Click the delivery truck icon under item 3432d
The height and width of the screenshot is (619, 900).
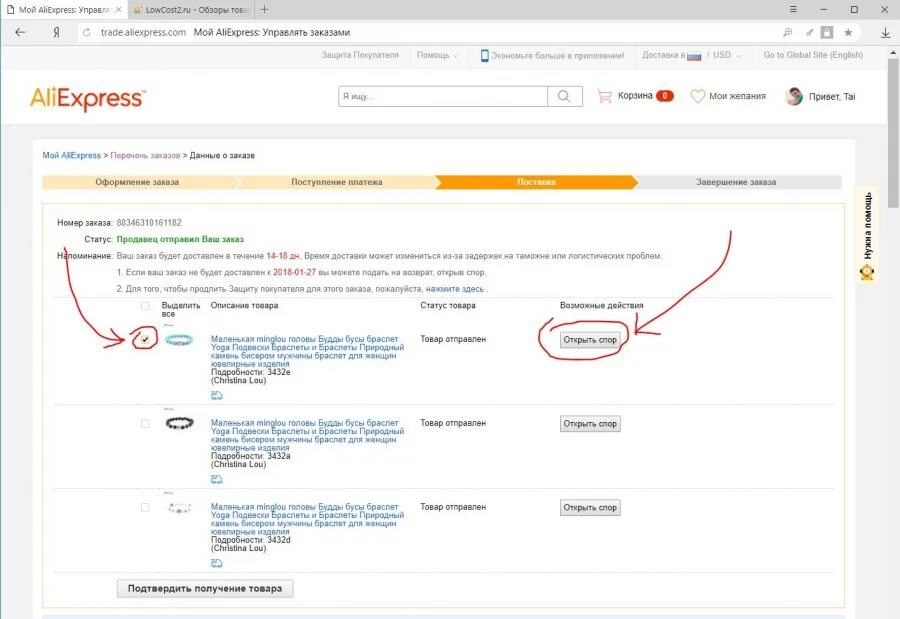click(x=216, y=563)
